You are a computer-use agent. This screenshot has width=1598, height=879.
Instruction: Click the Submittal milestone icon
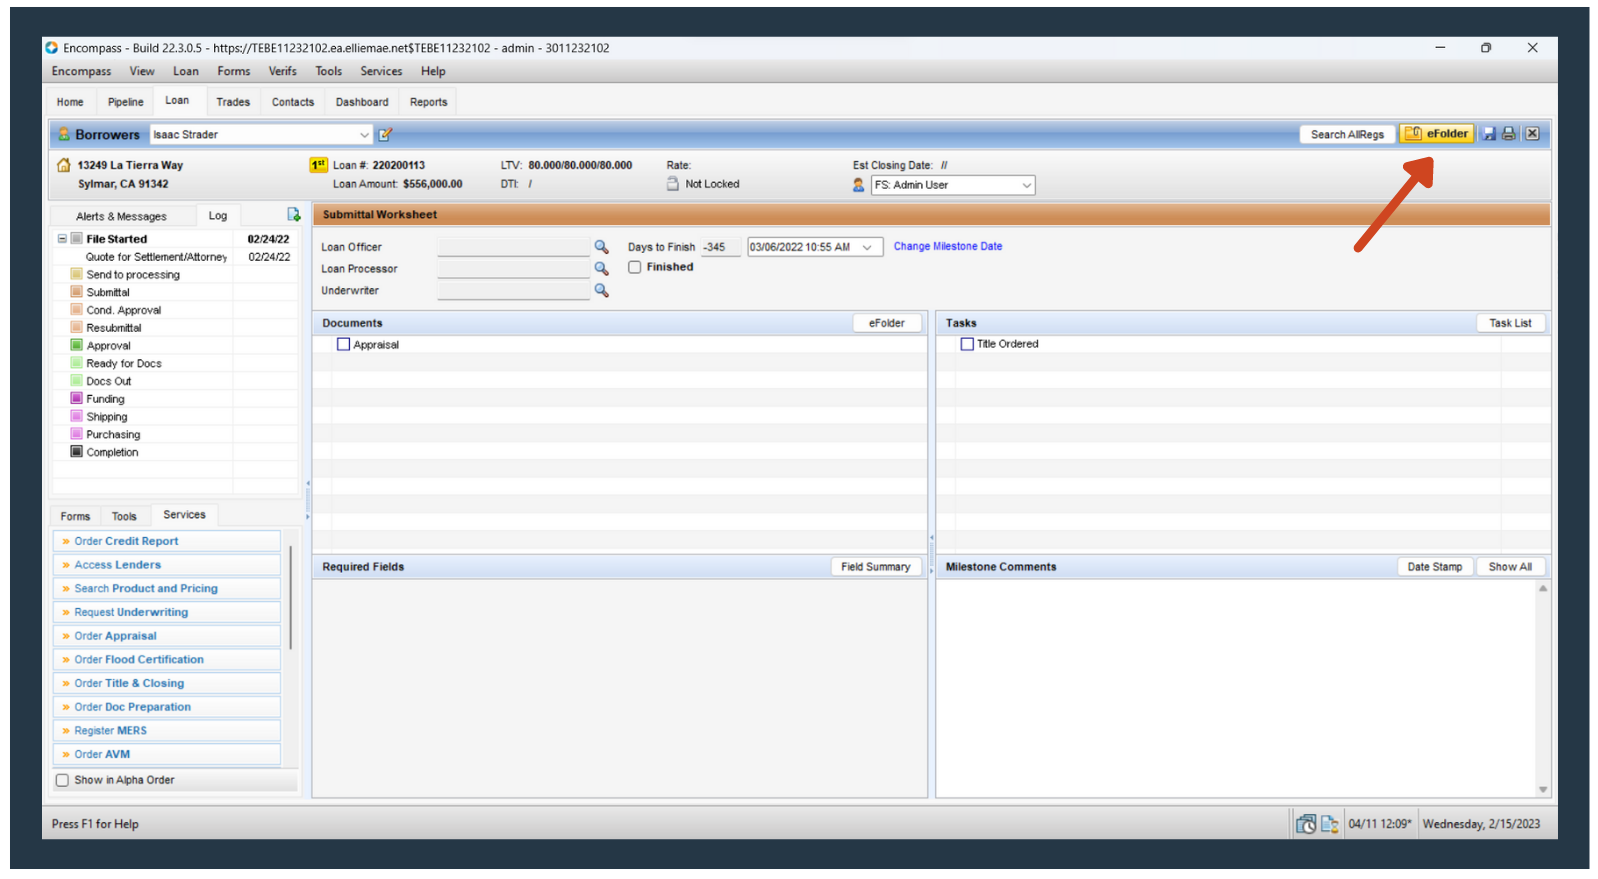click(77, 292)
